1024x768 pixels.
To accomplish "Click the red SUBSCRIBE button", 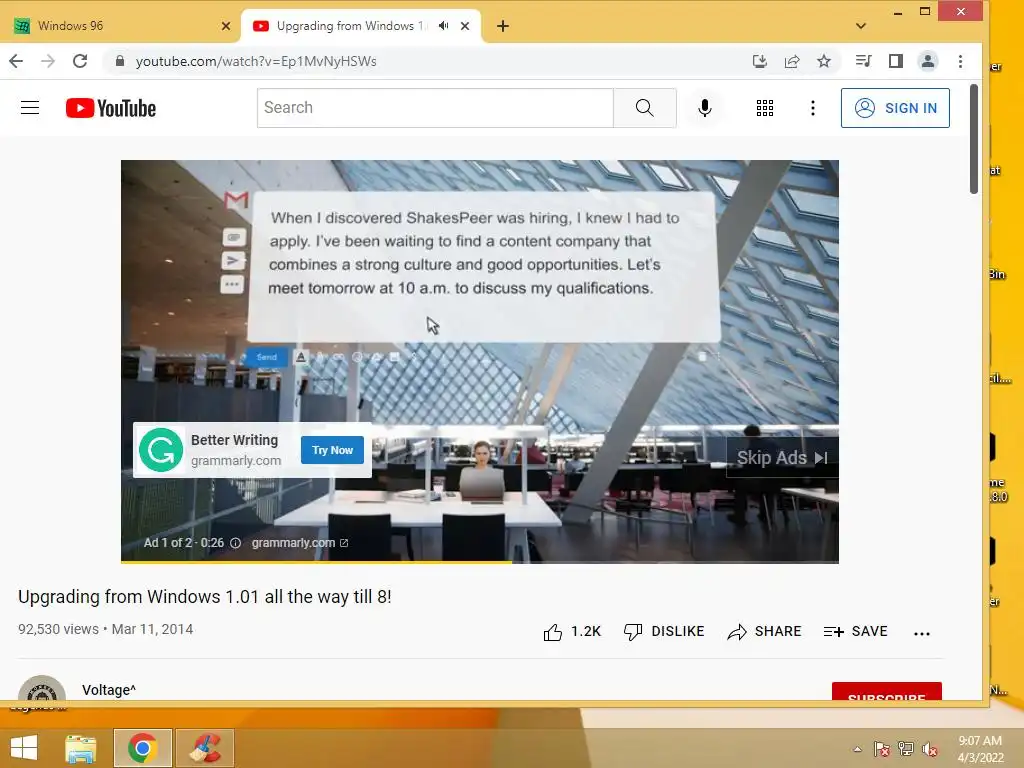I will tap(887, 692).
